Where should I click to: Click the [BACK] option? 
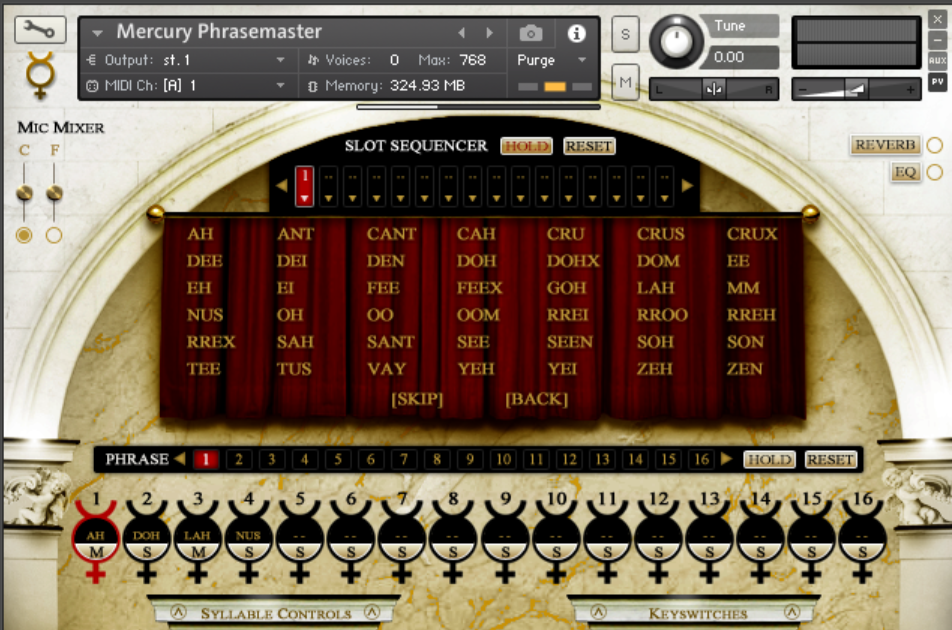(537, 399)
